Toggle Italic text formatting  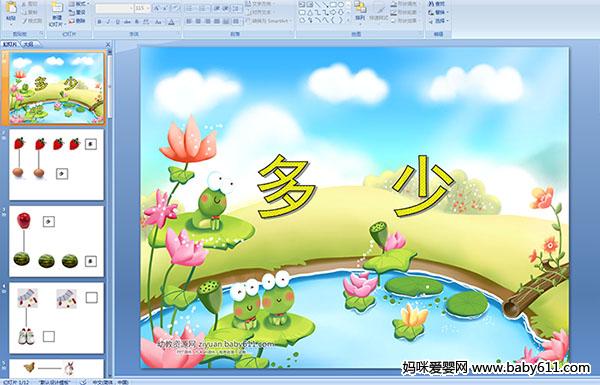108,22
